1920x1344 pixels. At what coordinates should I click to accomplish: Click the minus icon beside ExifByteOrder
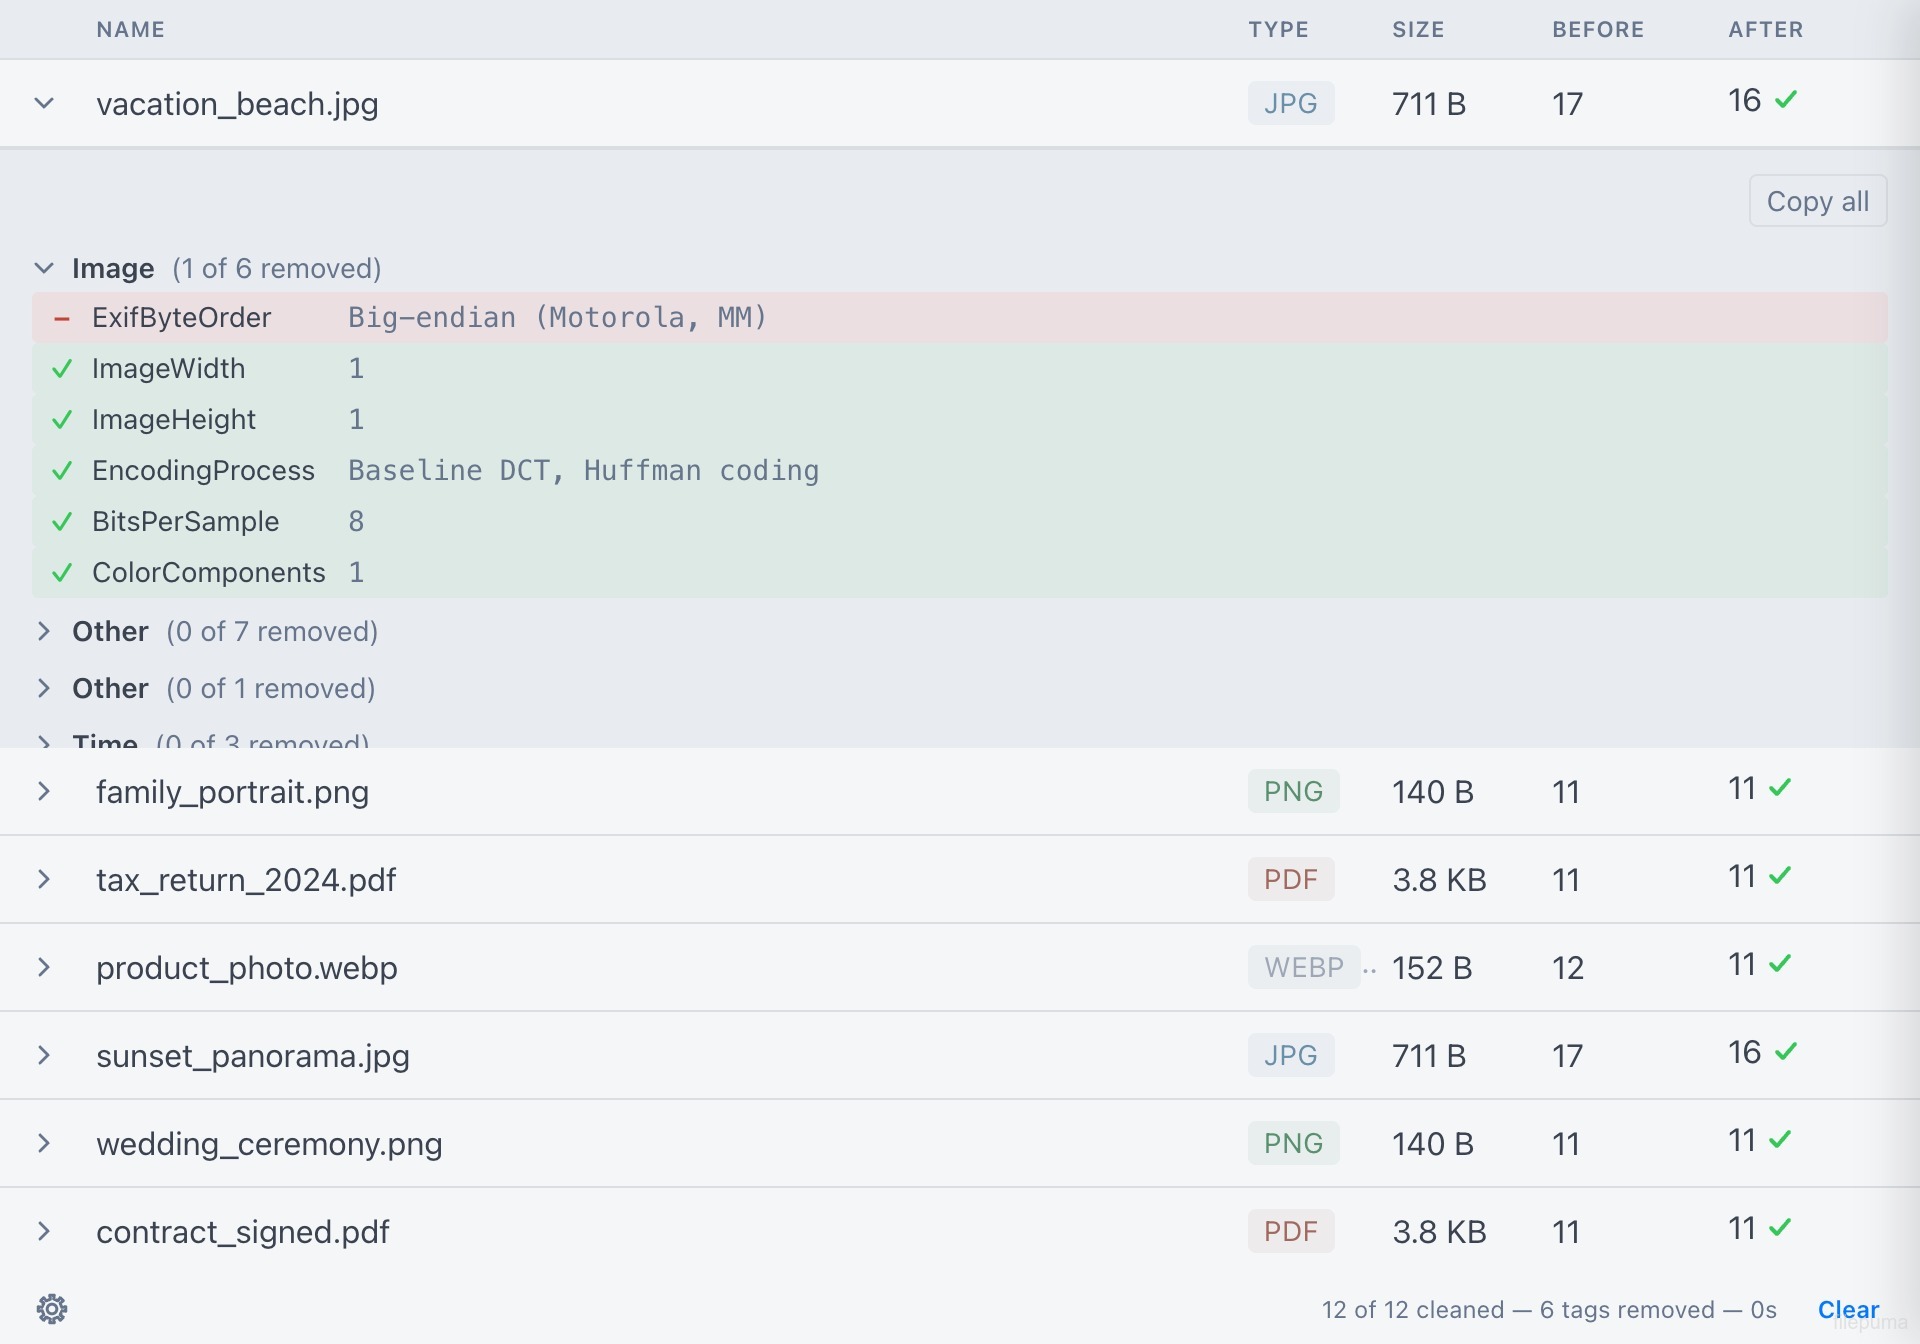point(62,318)
